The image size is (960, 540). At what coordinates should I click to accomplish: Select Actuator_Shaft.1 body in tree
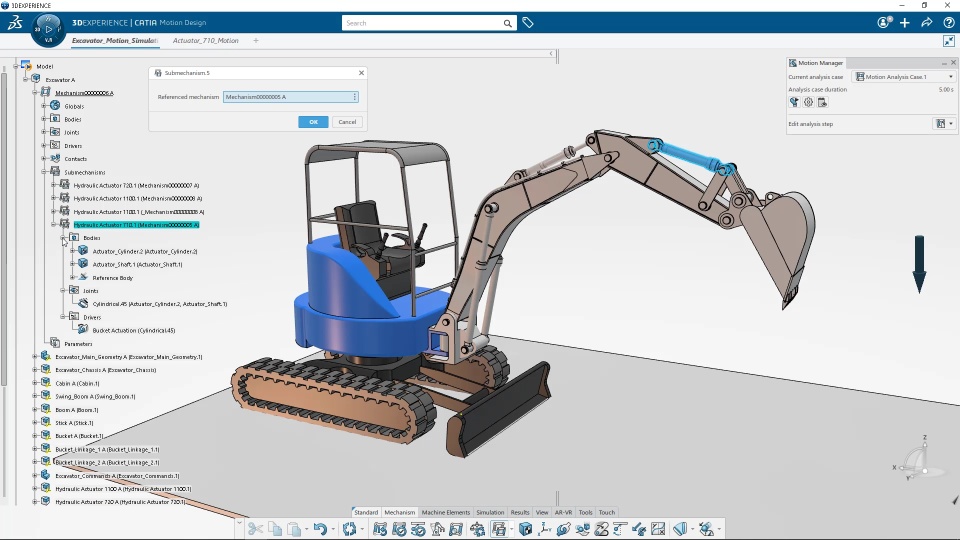pos(137,264)
